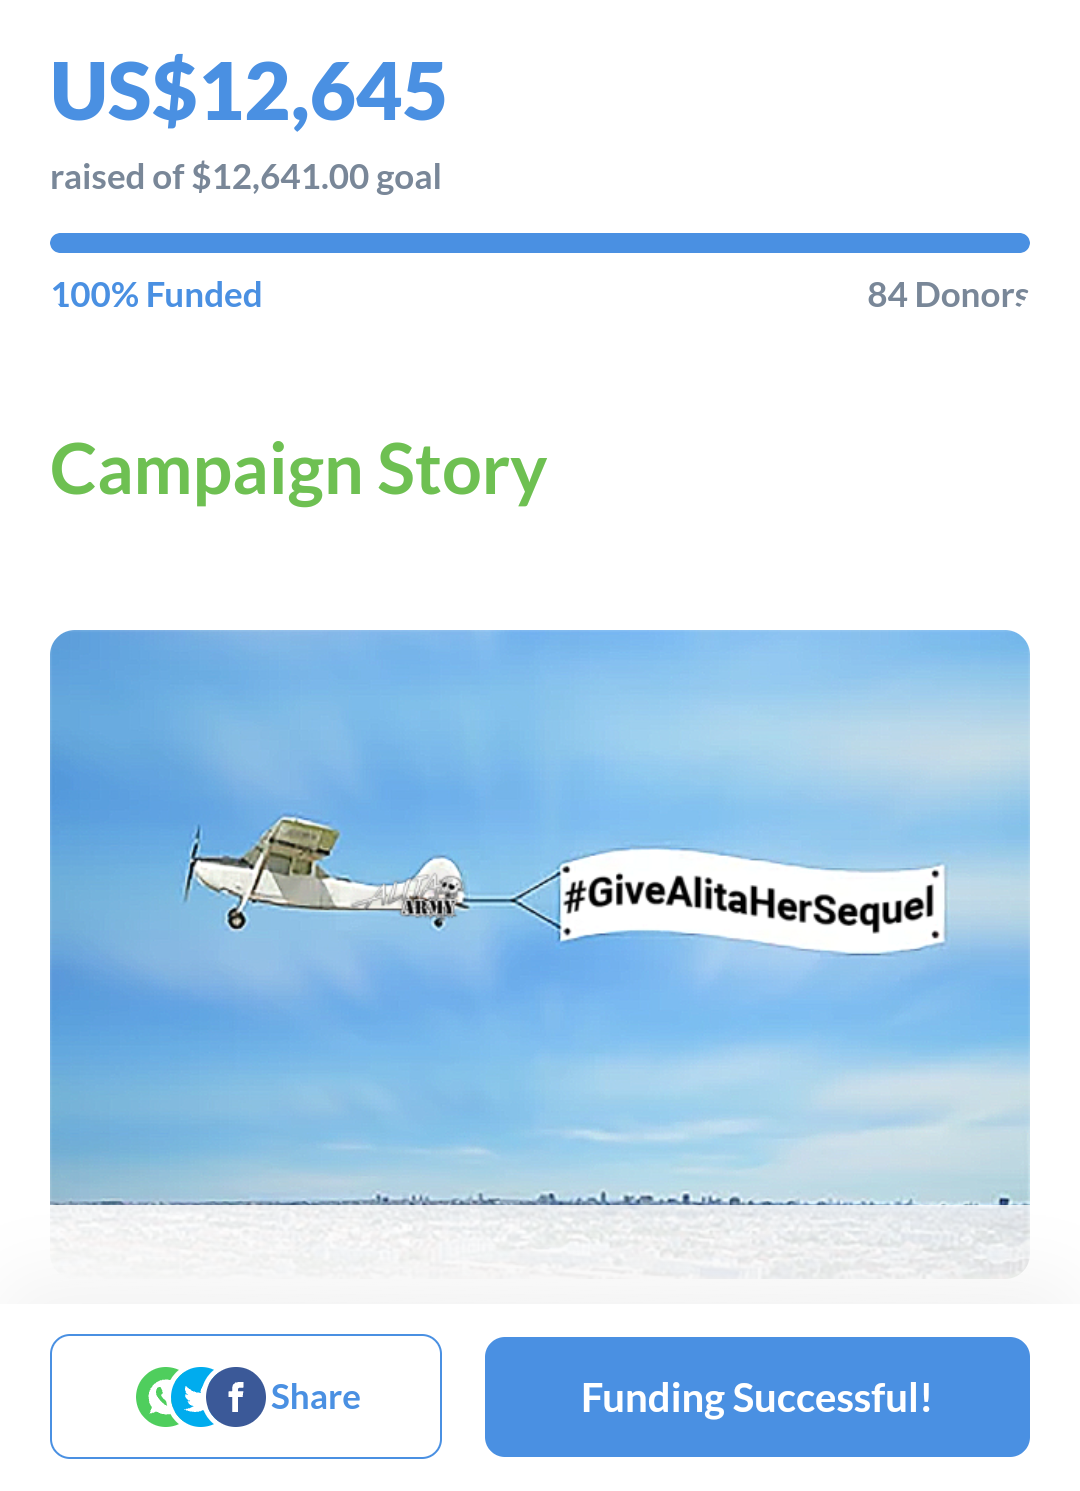
Task: Click the plane's landing wheel
Action: click(x=236, y=918)
